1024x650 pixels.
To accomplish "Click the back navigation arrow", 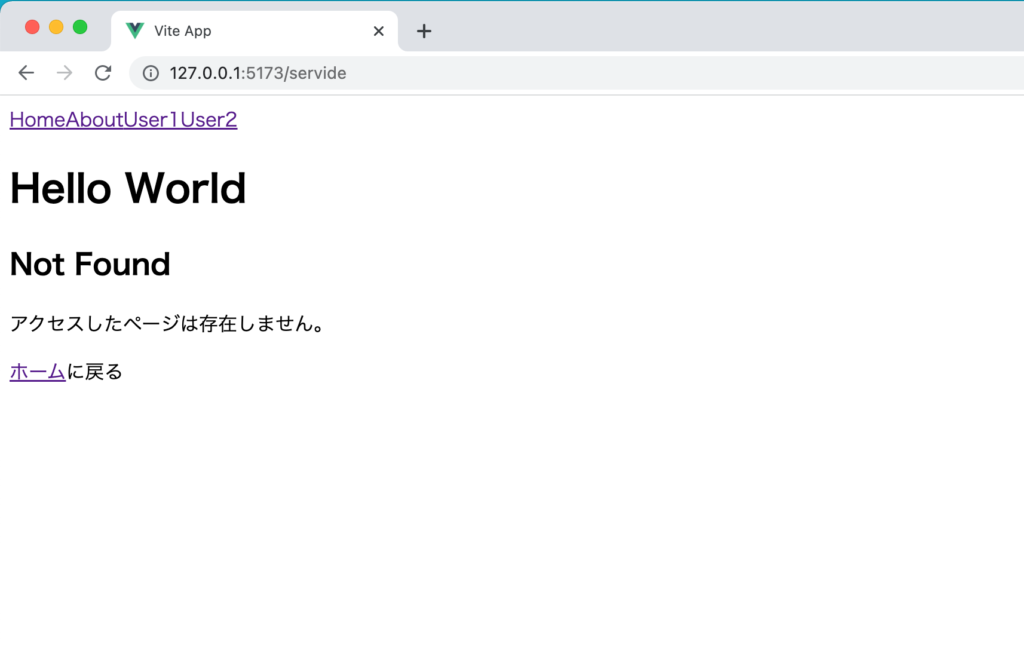I will pyautogui.click(x=26, y=72).
